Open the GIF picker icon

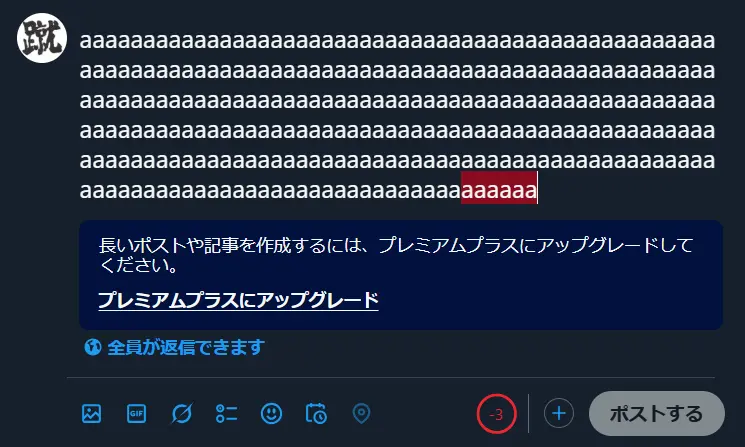[x=136, y=413]
